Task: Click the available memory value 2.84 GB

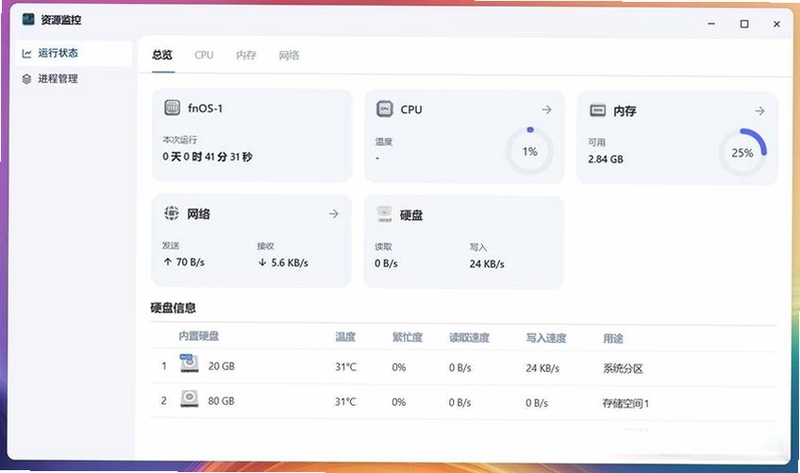Action: (x=606, y=159)
